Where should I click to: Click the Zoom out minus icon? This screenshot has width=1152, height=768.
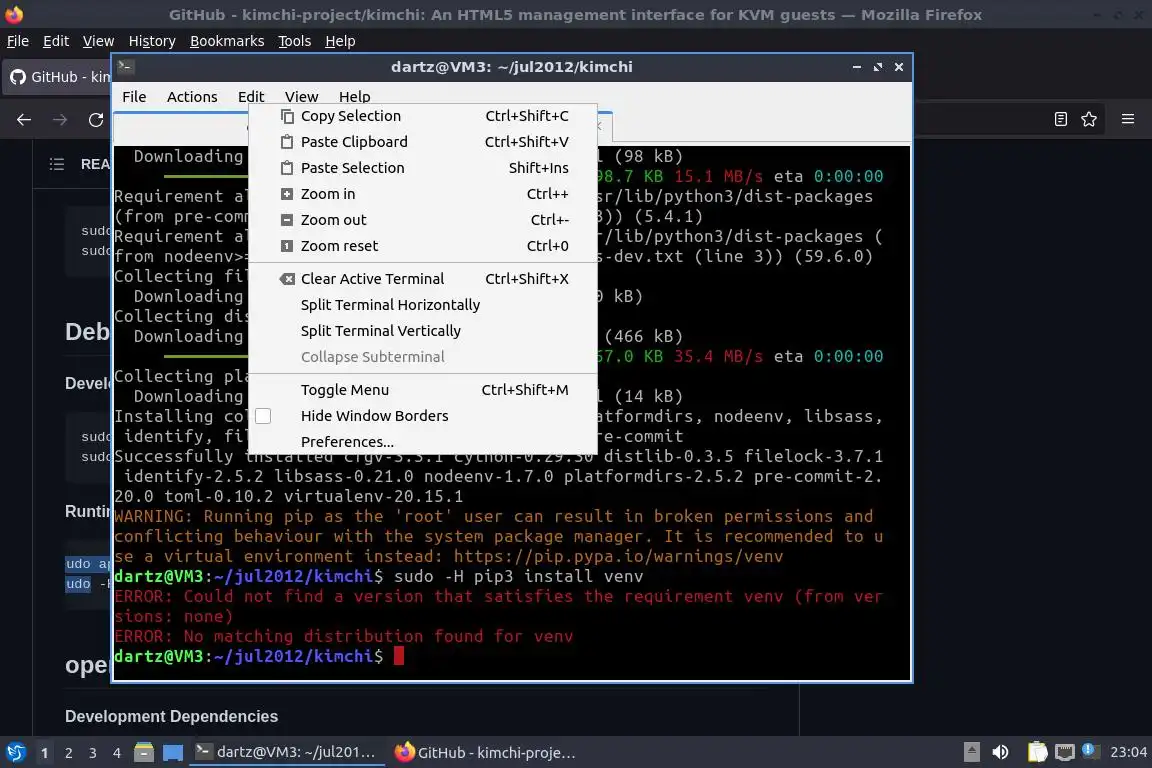(287, 220)
